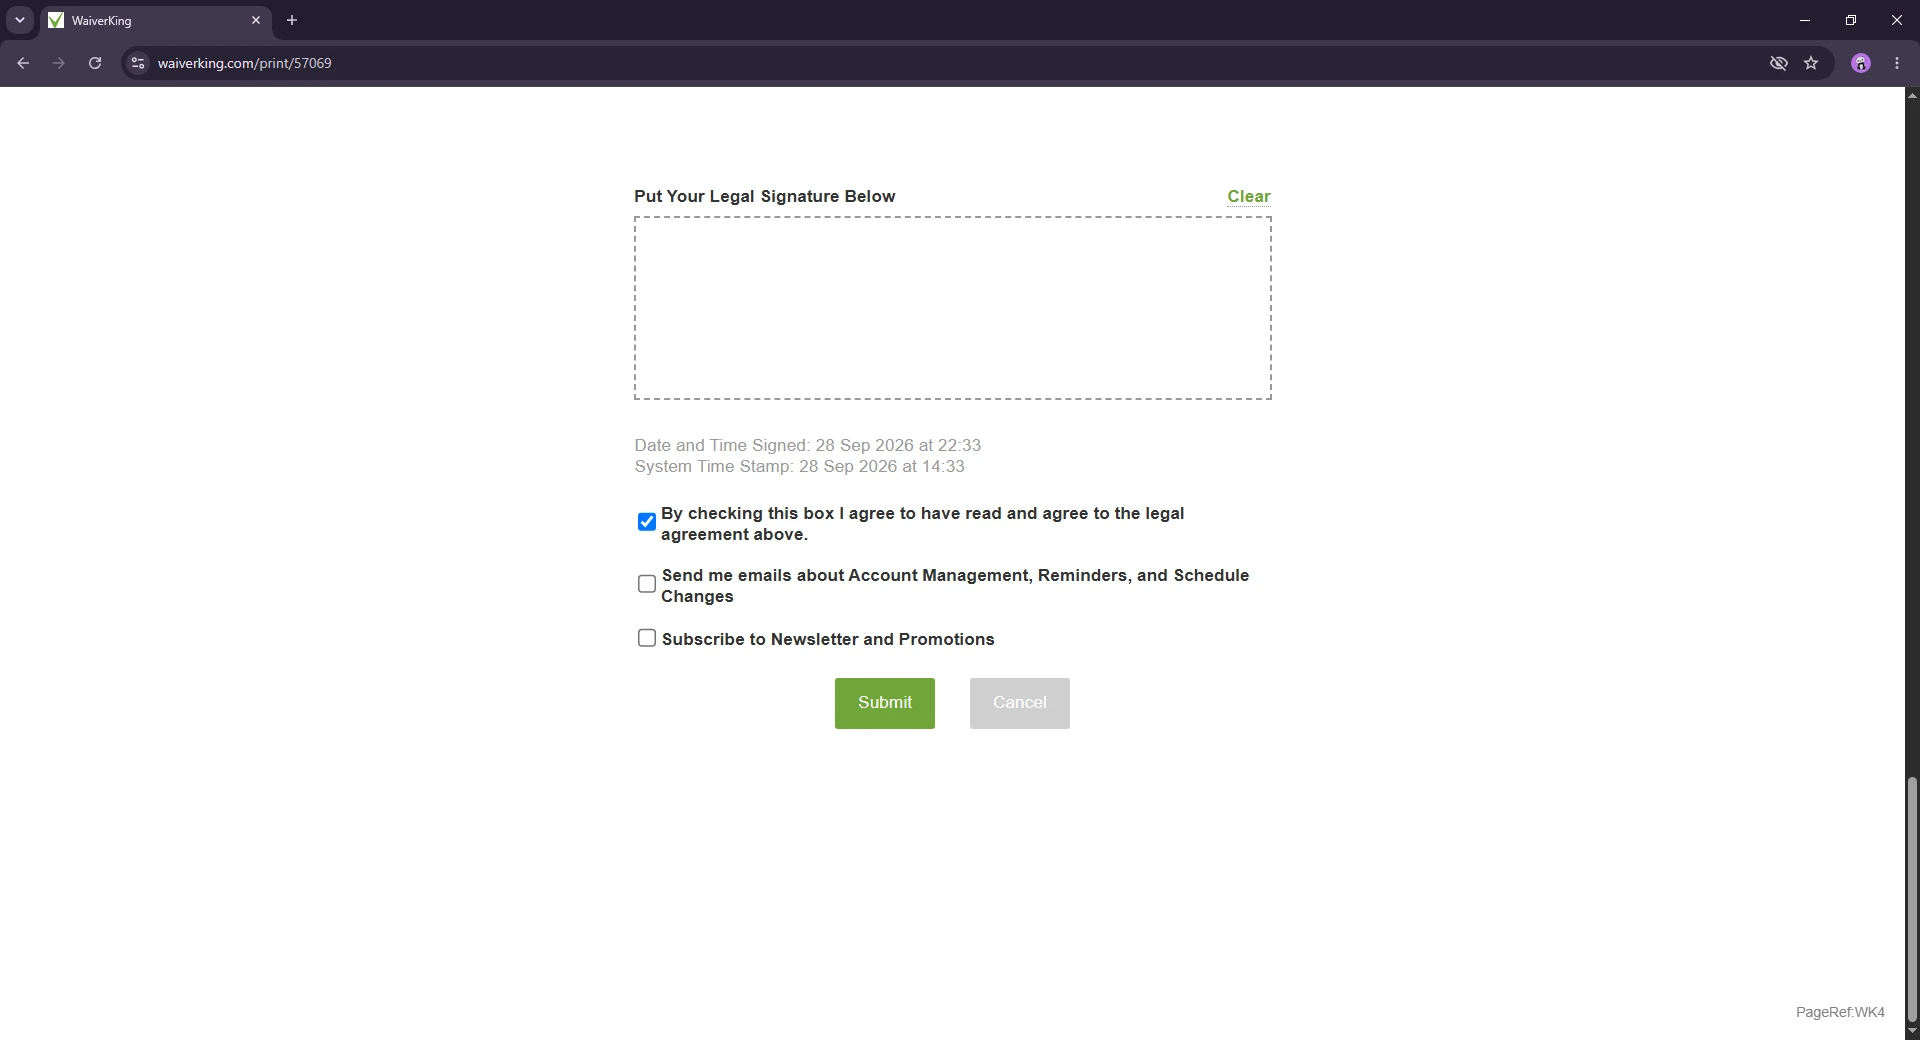Click the 'System Time Stamp' line
Image resolution: width=1920 pixels, height=1040 pixels.
tap(800, 466)
